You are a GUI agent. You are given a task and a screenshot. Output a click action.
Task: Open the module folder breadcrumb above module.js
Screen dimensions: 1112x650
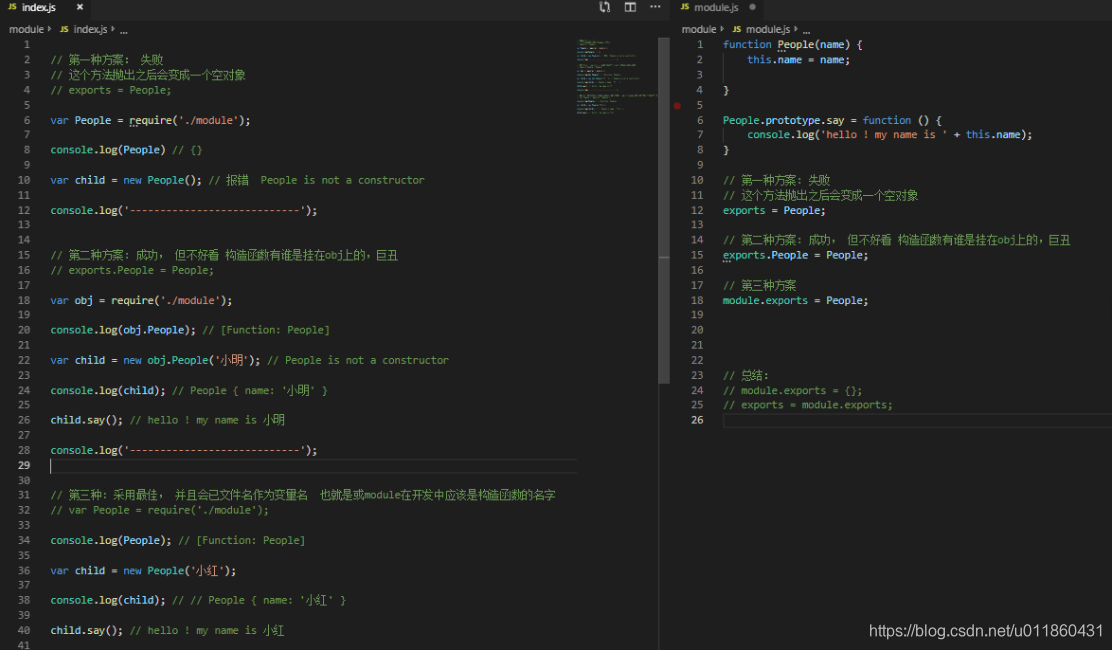pyautogui.click(x=699, y=29)
